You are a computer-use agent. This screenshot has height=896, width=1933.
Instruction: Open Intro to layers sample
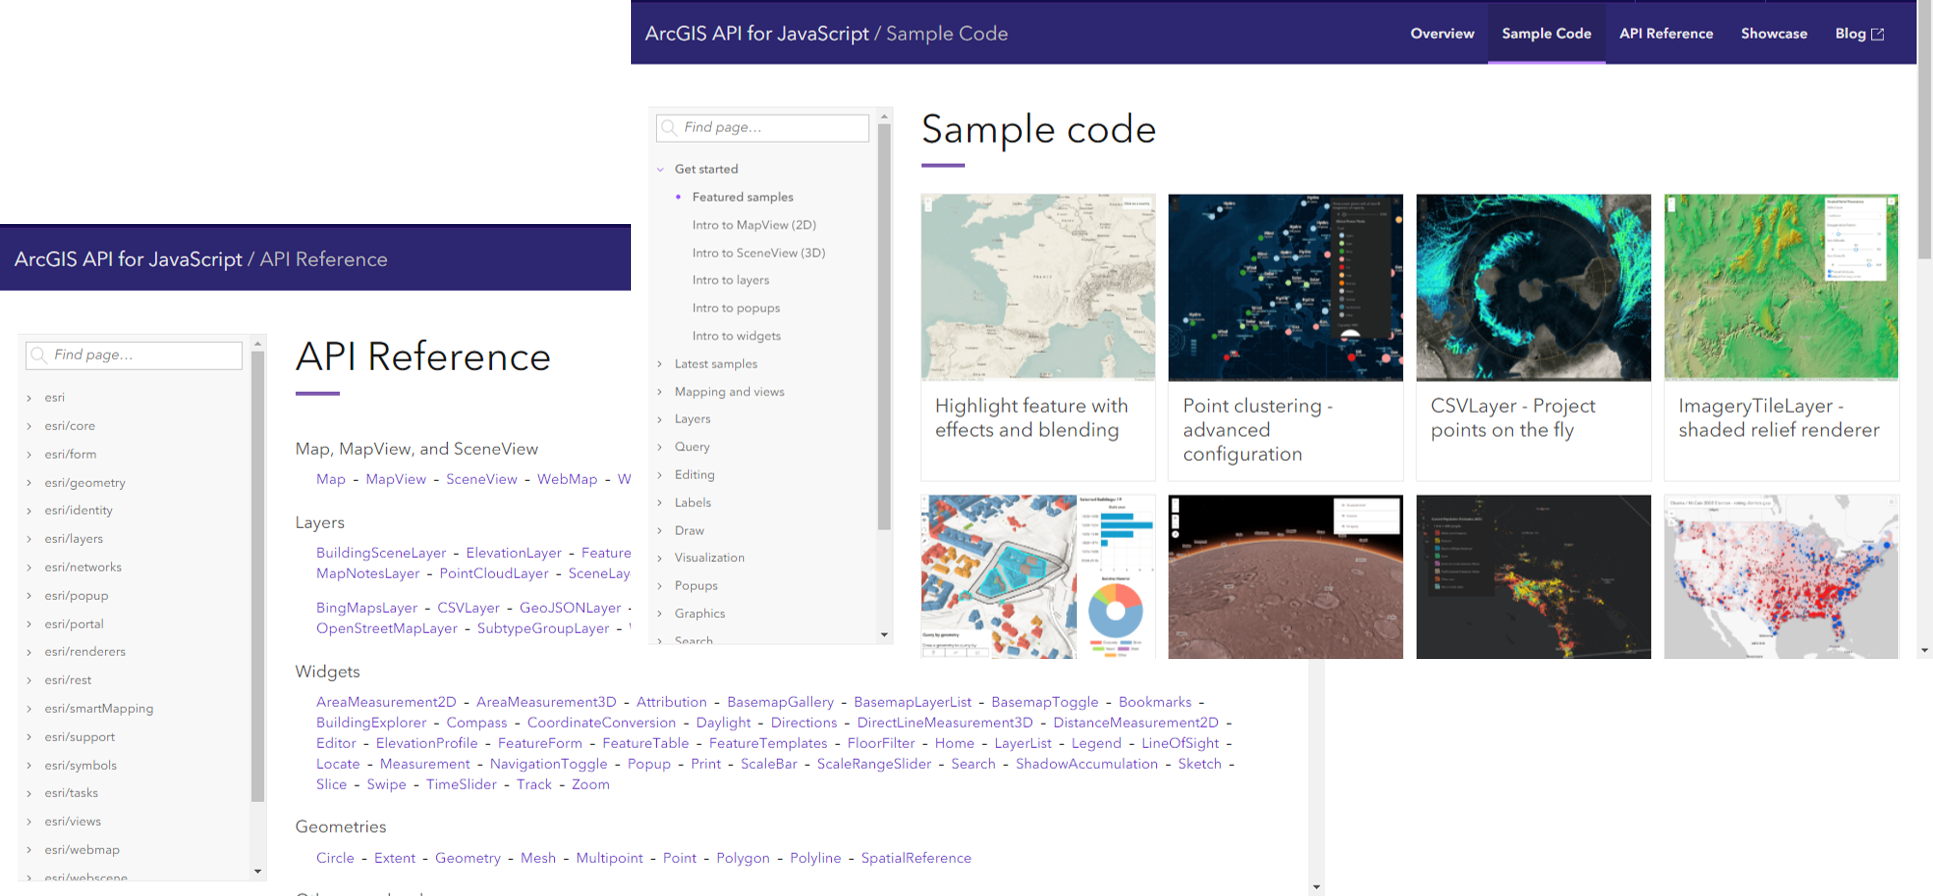click(730, 280)
